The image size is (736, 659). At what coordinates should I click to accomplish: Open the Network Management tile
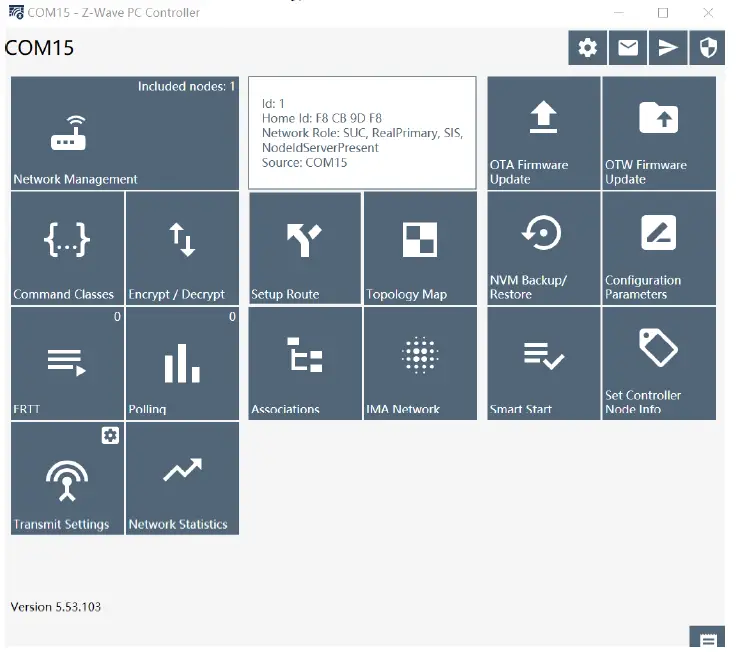(125, 133)
